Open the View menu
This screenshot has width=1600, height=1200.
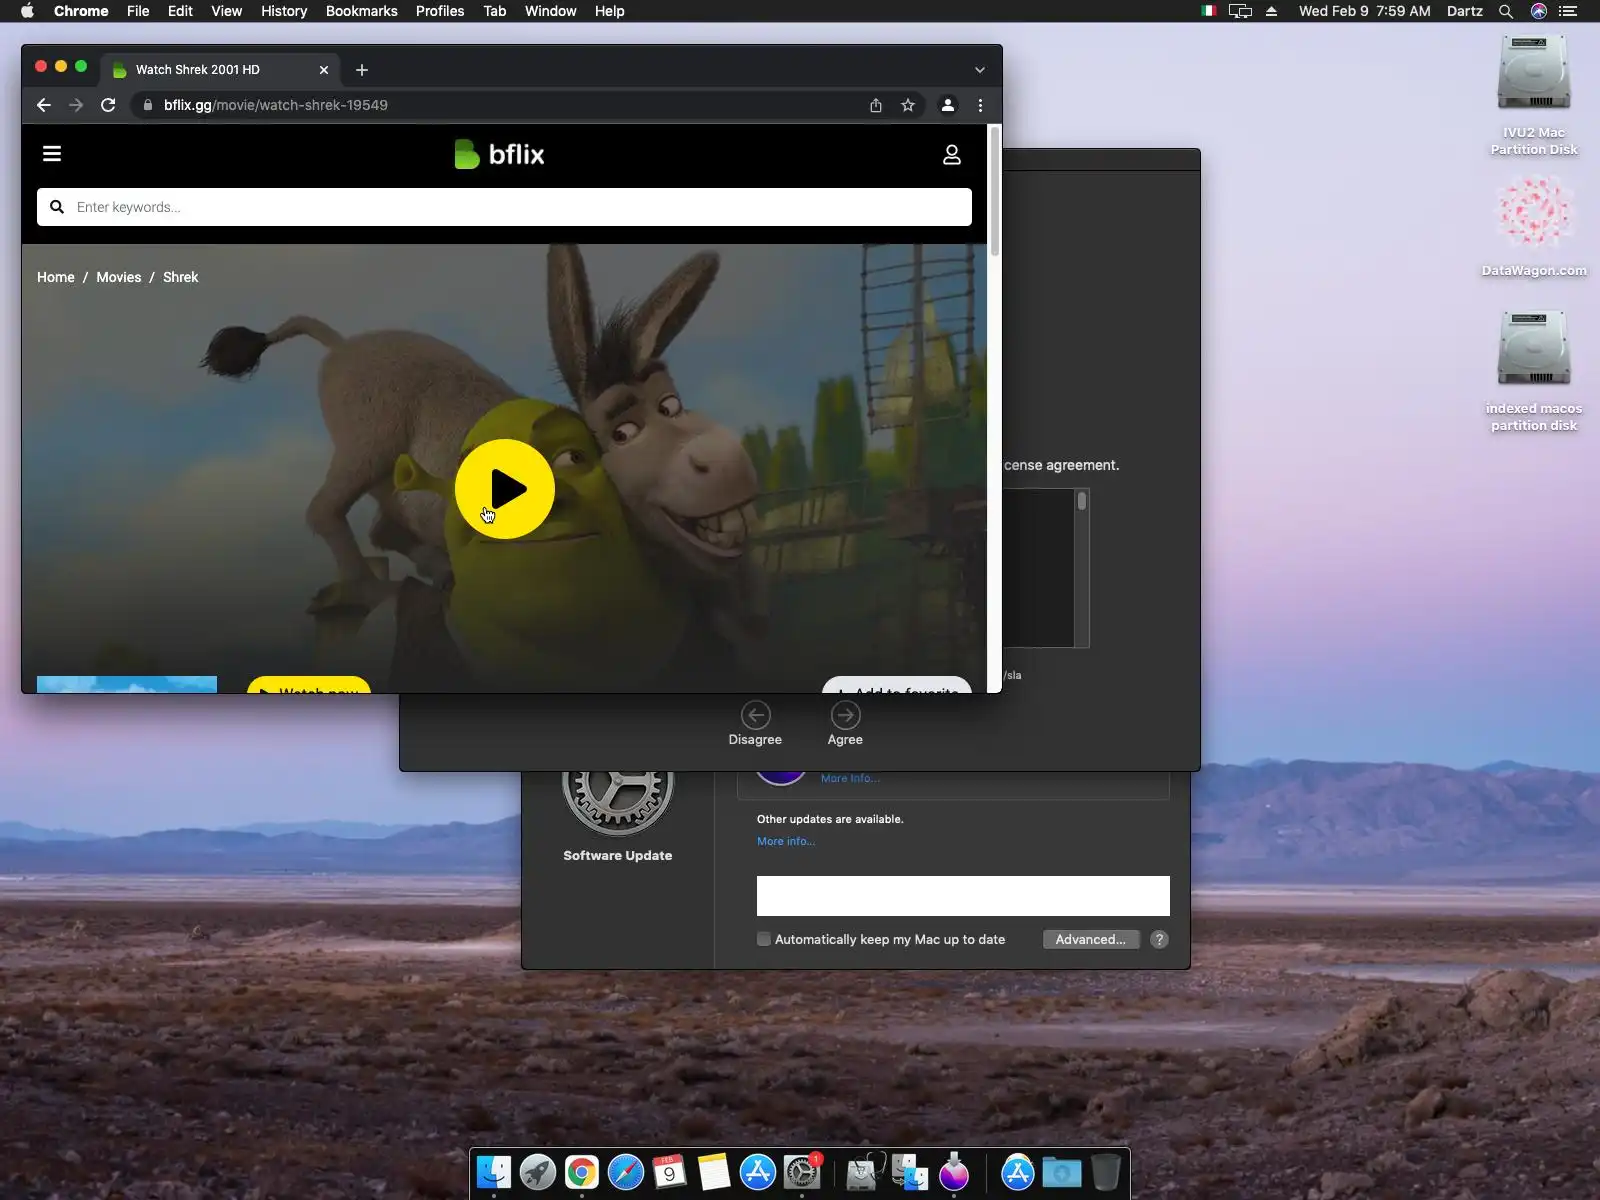(x=227, y=11)
